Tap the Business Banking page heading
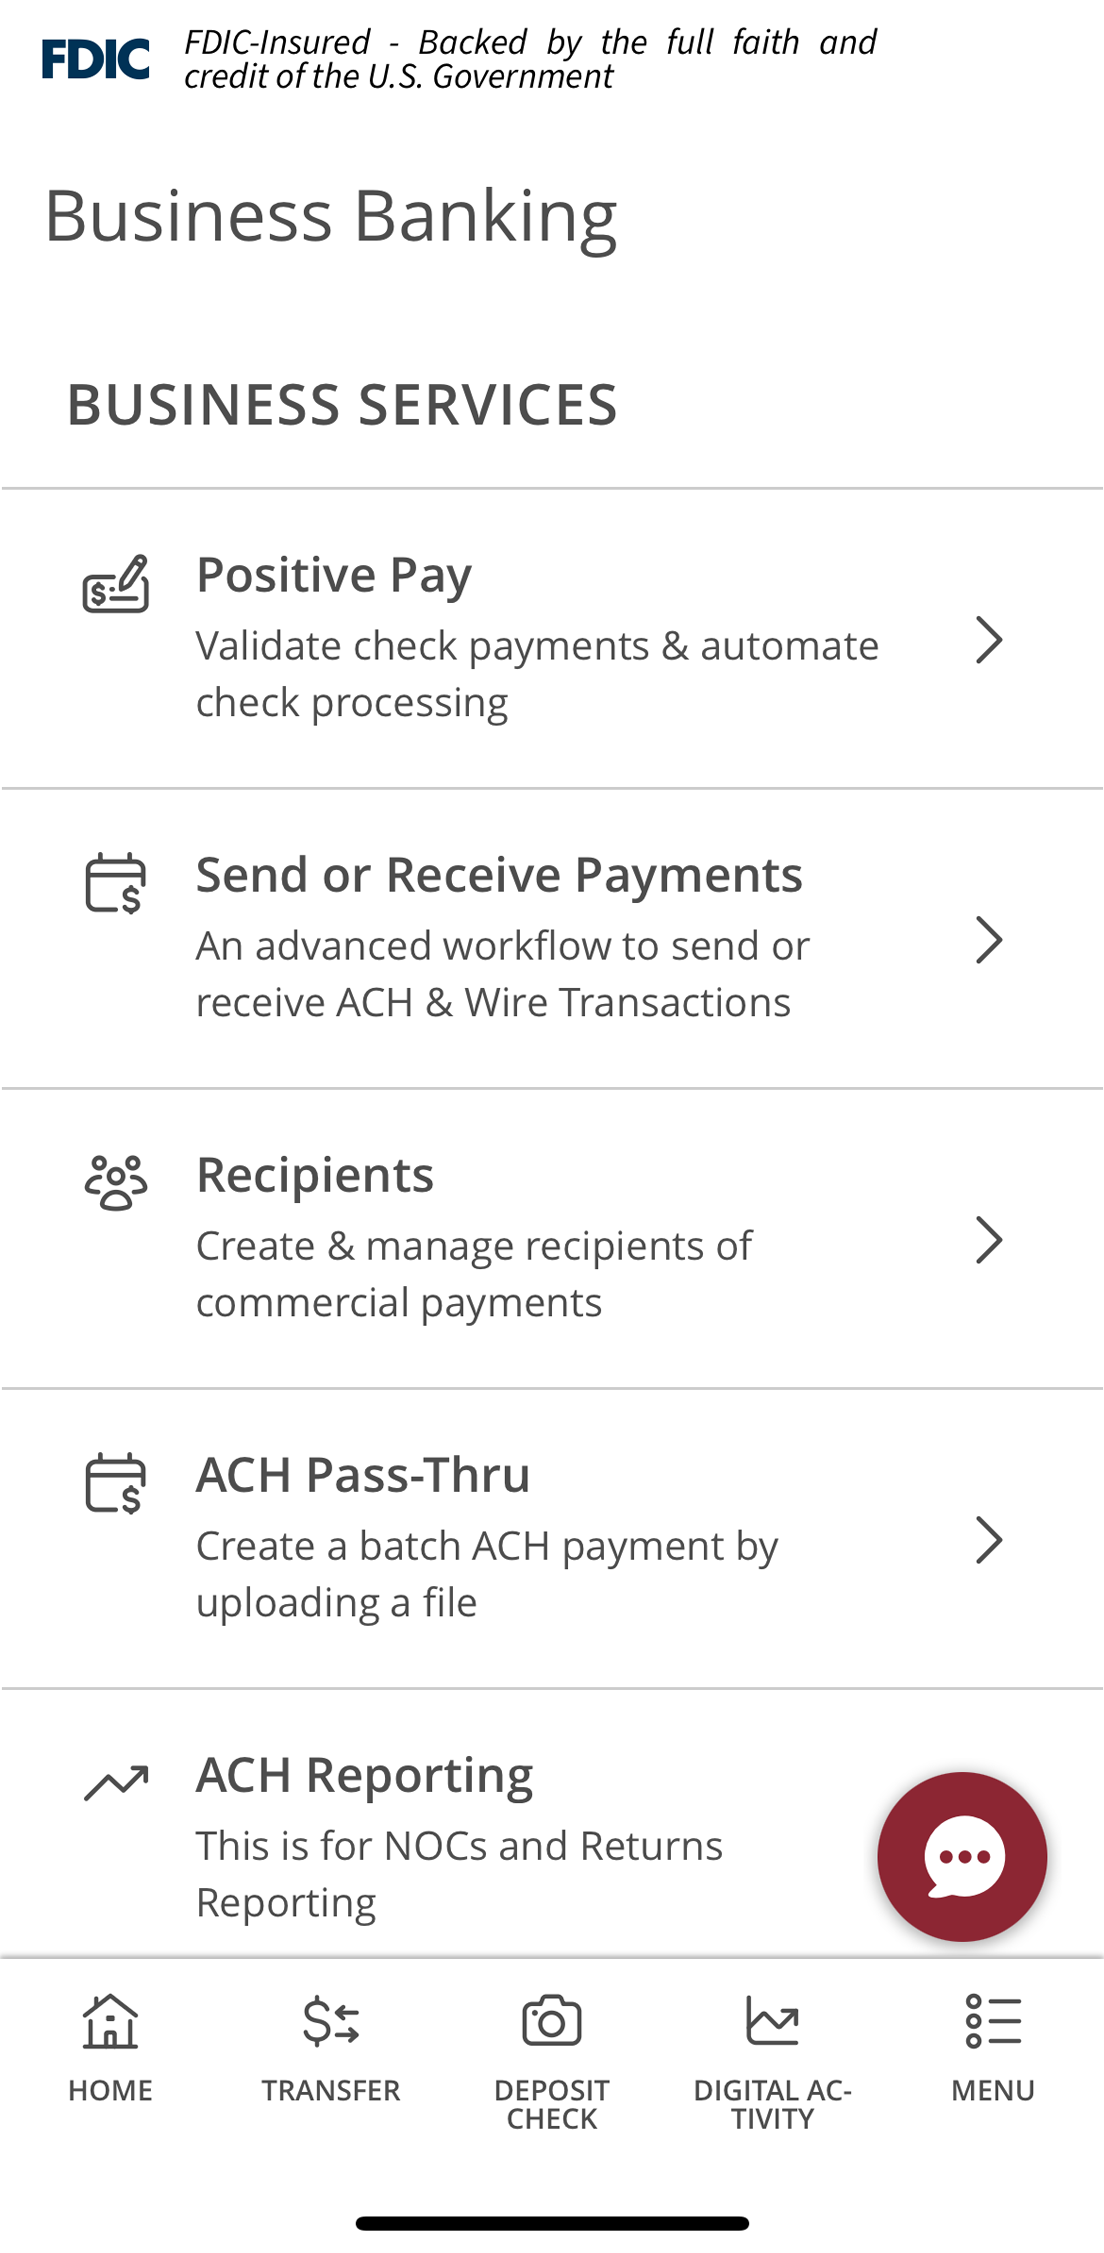1104x2253 pixels. tap(331, 216)
